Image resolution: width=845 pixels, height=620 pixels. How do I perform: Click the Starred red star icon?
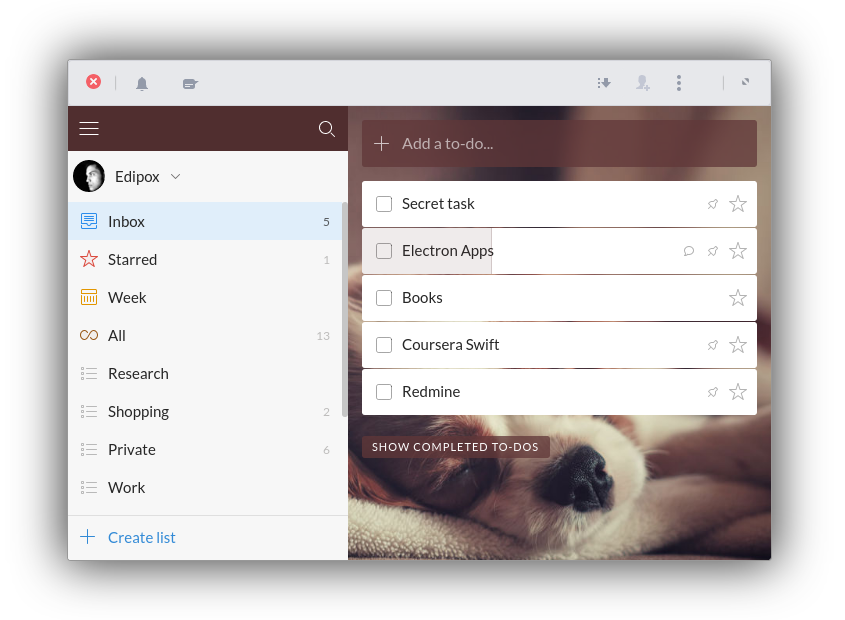(89, 259)
